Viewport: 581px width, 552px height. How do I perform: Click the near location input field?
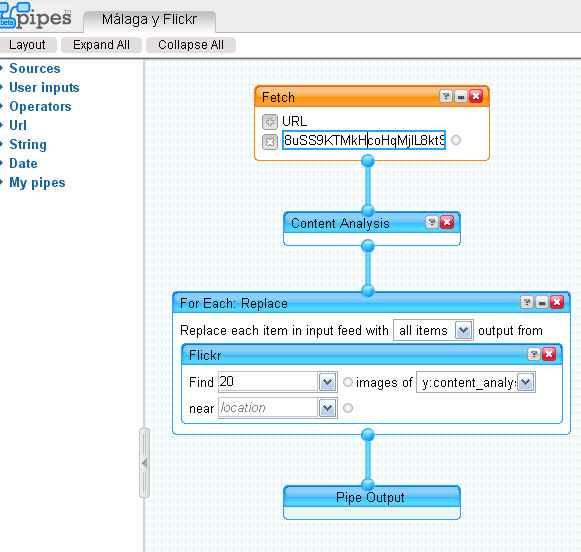268,408
